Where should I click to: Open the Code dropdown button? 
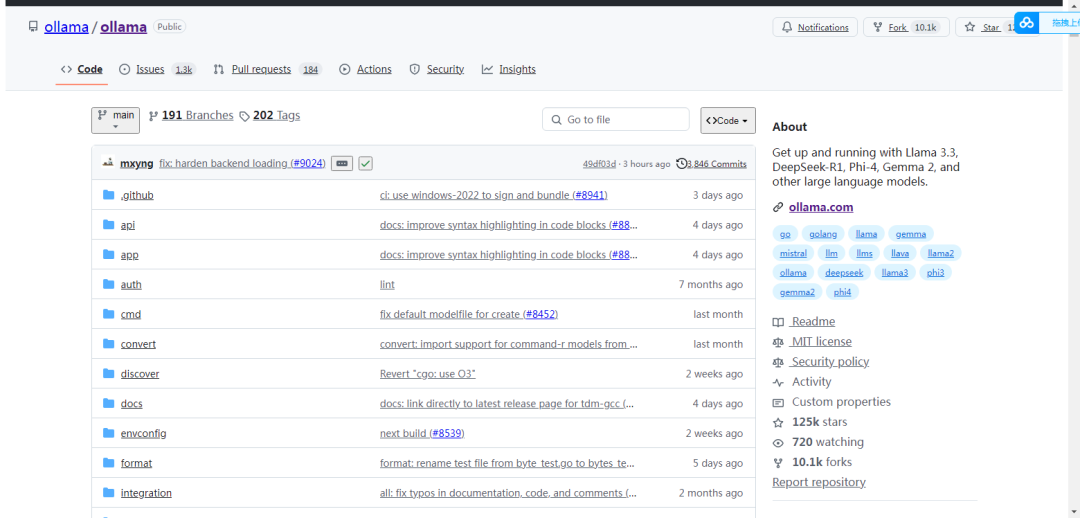[x=728, y=121]
